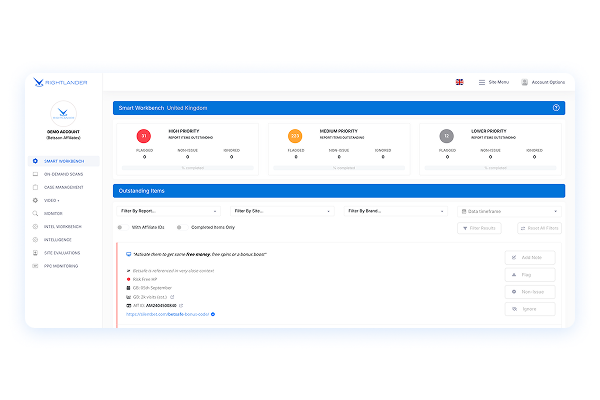Toggle the Completed Items Only option
The height and width of the screenshot is (400, 600).
pyautogui.click(x=178, y=228)
